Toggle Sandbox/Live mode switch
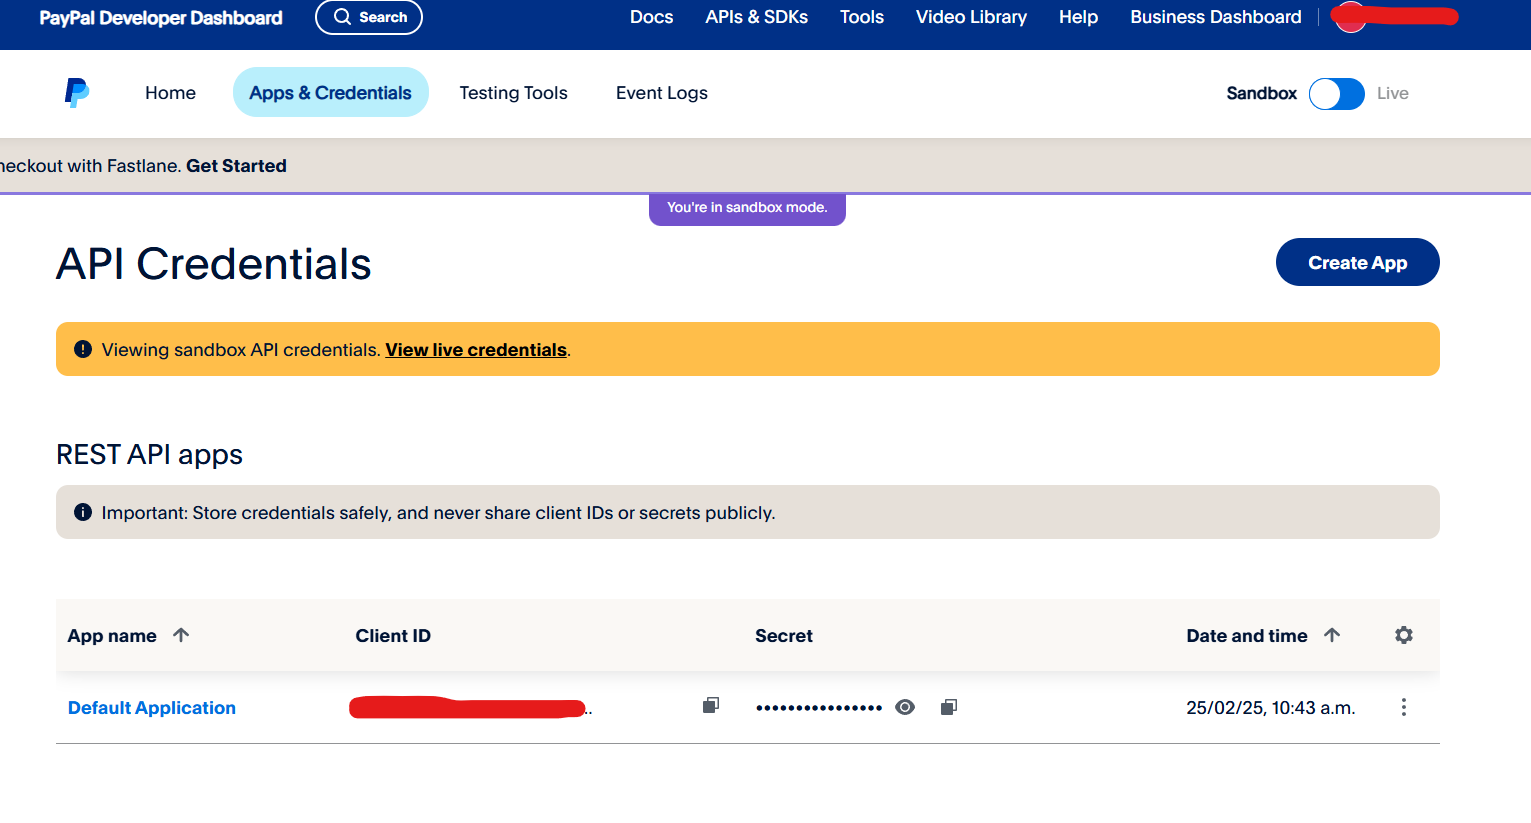This screenshot has width=1531, height=823. [1337, 94]
